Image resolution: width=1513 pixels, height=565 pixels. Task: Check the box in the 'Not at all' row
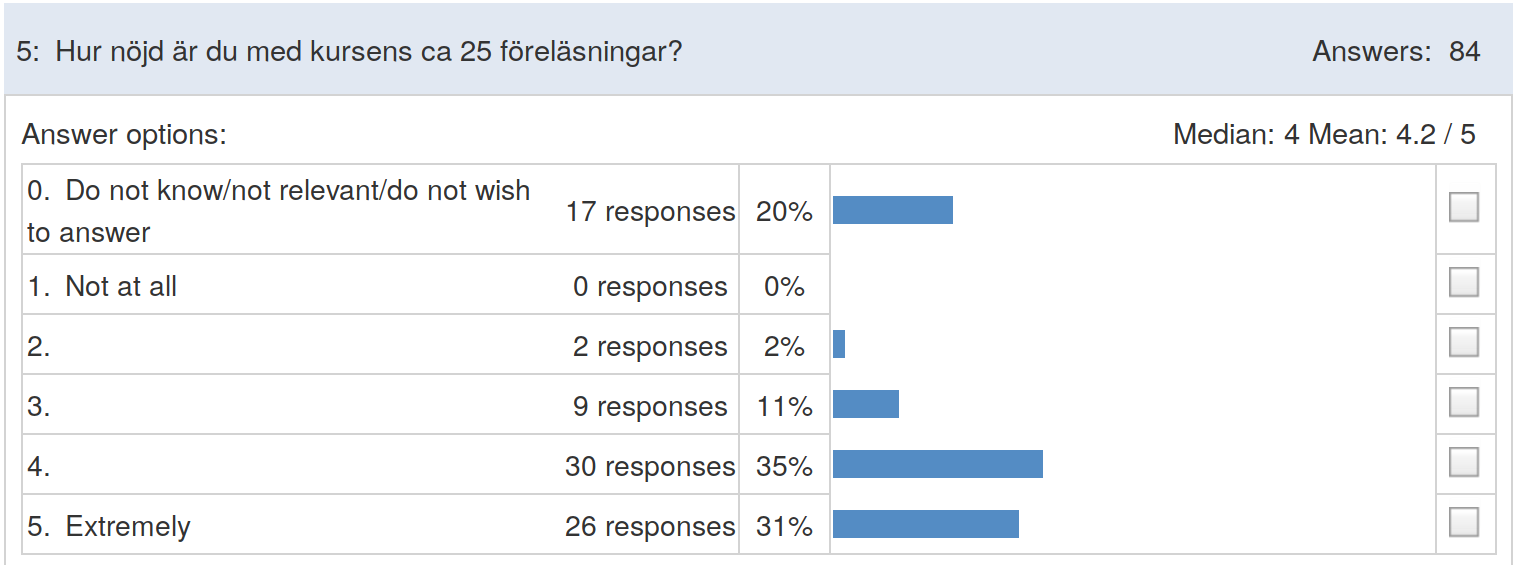click(x=1463, y=283)
